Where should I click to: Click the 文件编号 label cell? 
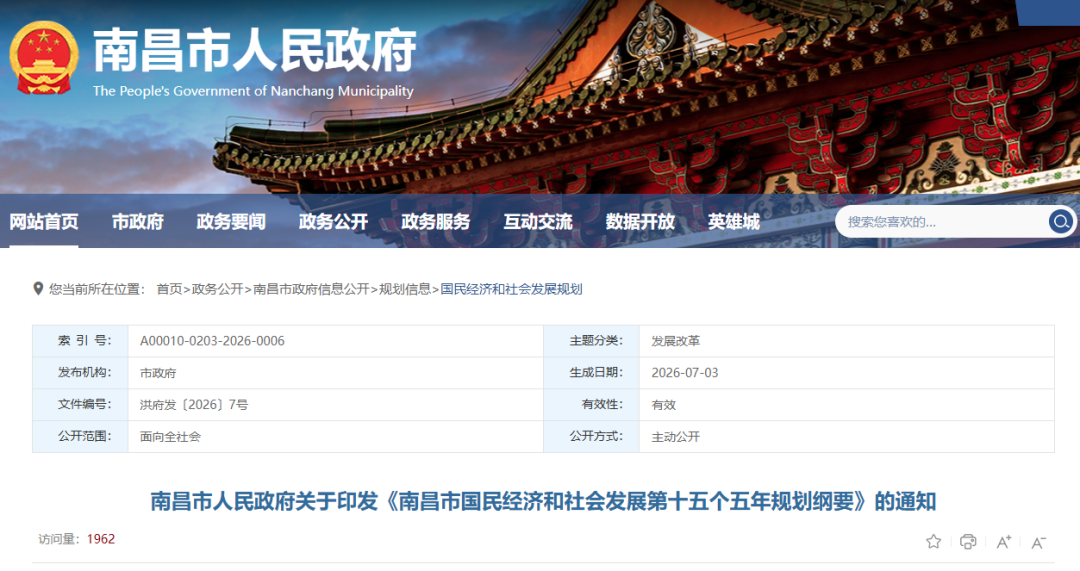click(81, 404)
